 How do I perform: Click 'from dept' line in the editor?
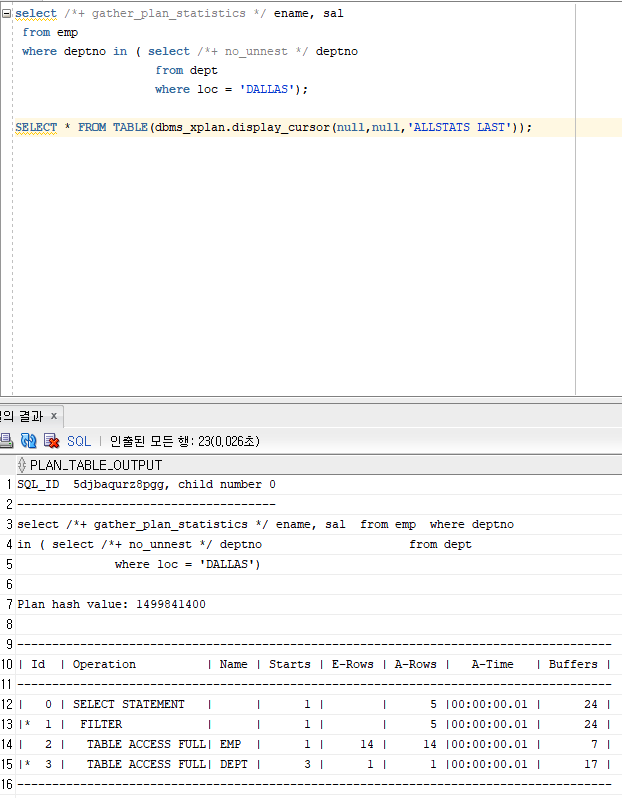(186, 70)
